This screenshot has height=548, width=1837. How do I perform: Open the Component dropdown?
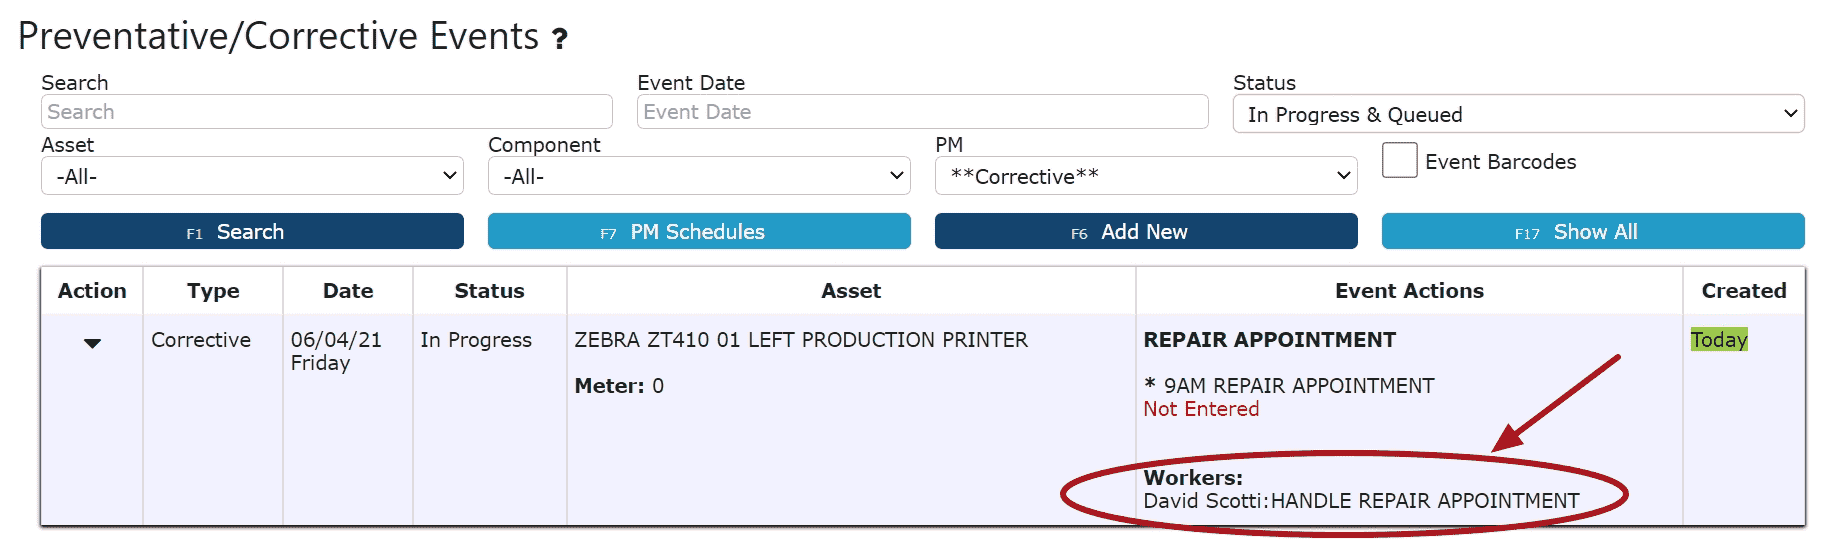[698, 176]
